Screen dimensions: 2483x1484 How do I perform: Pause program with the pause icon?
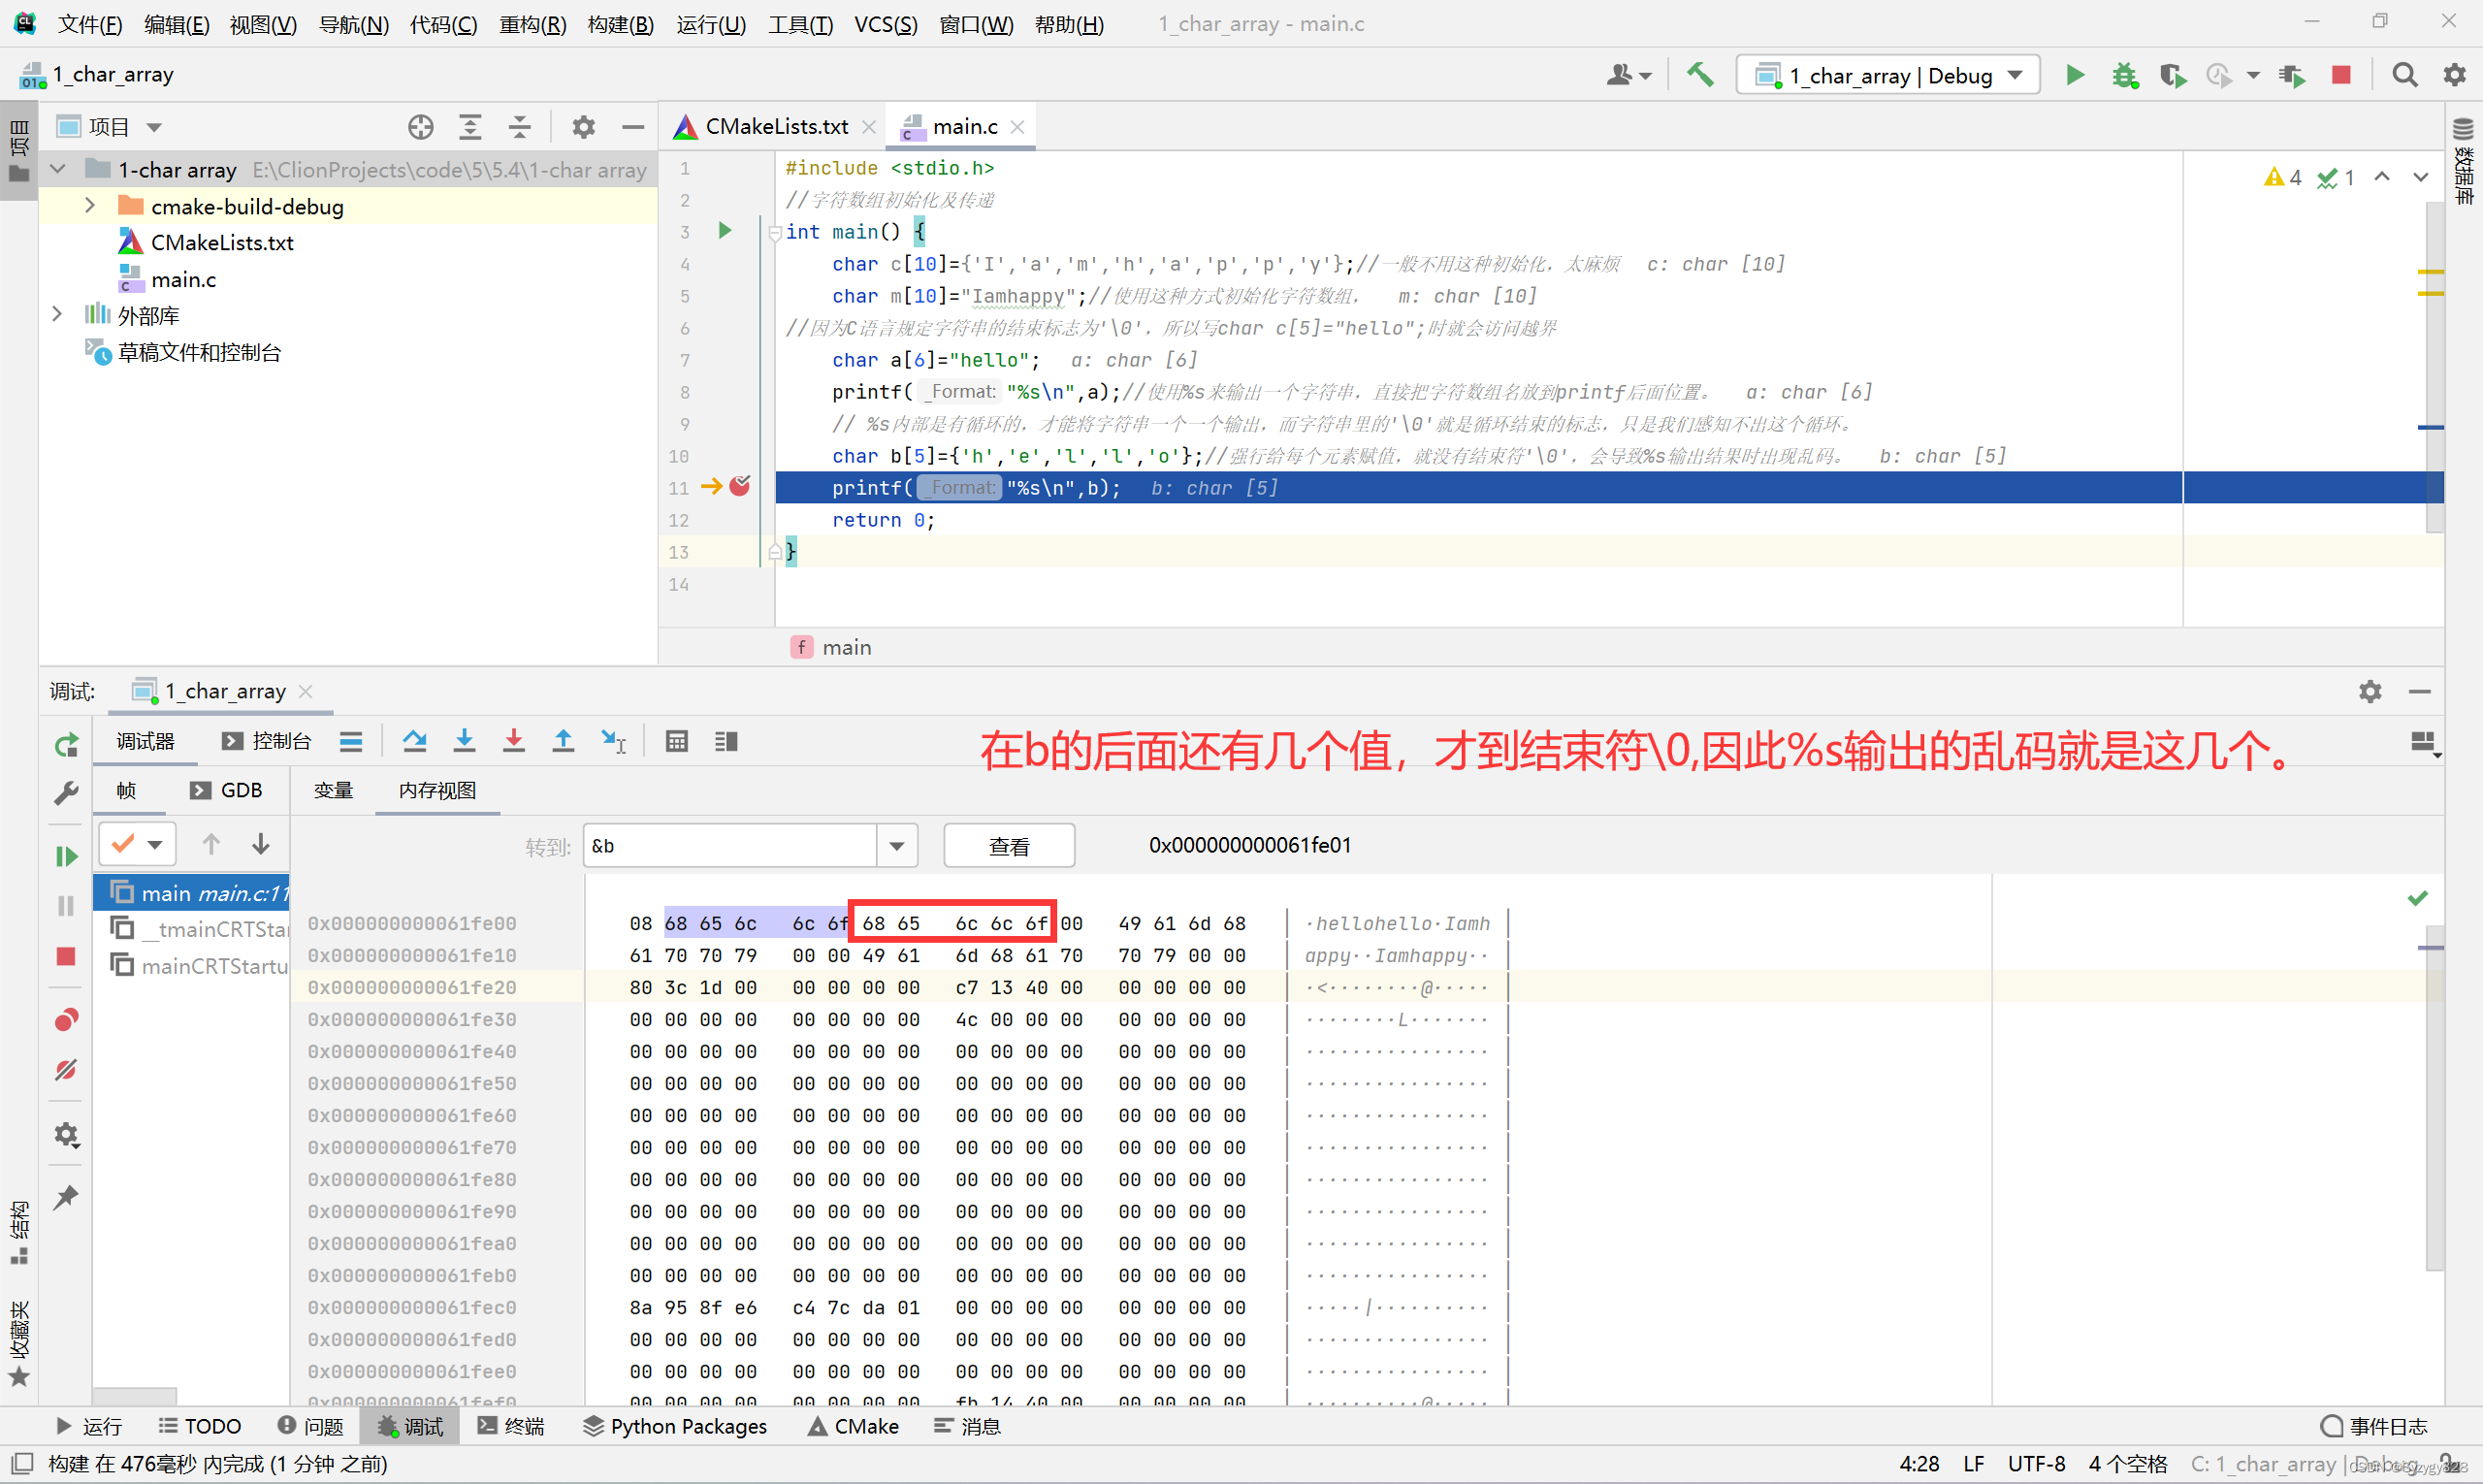click(x=66, y=906)
